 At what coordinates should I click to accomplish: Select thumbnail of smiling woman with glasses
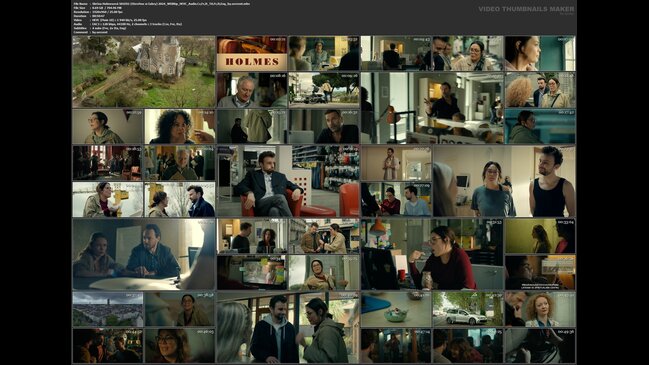pyautogui.click(x=180, y=346)
